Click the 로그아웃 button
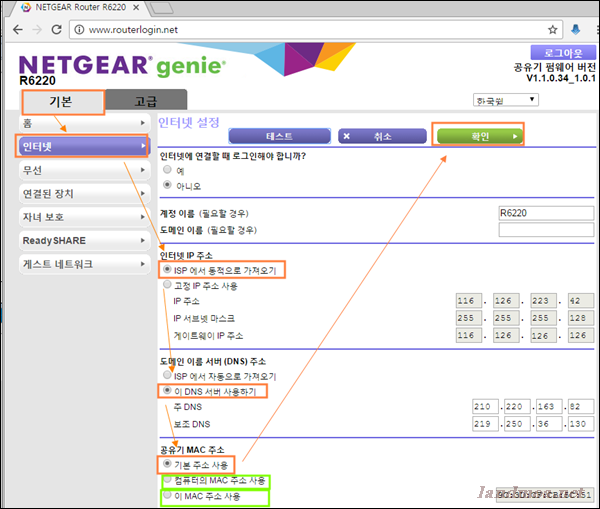The width and height of the screenshot is (600, 509). pos(563,53)
